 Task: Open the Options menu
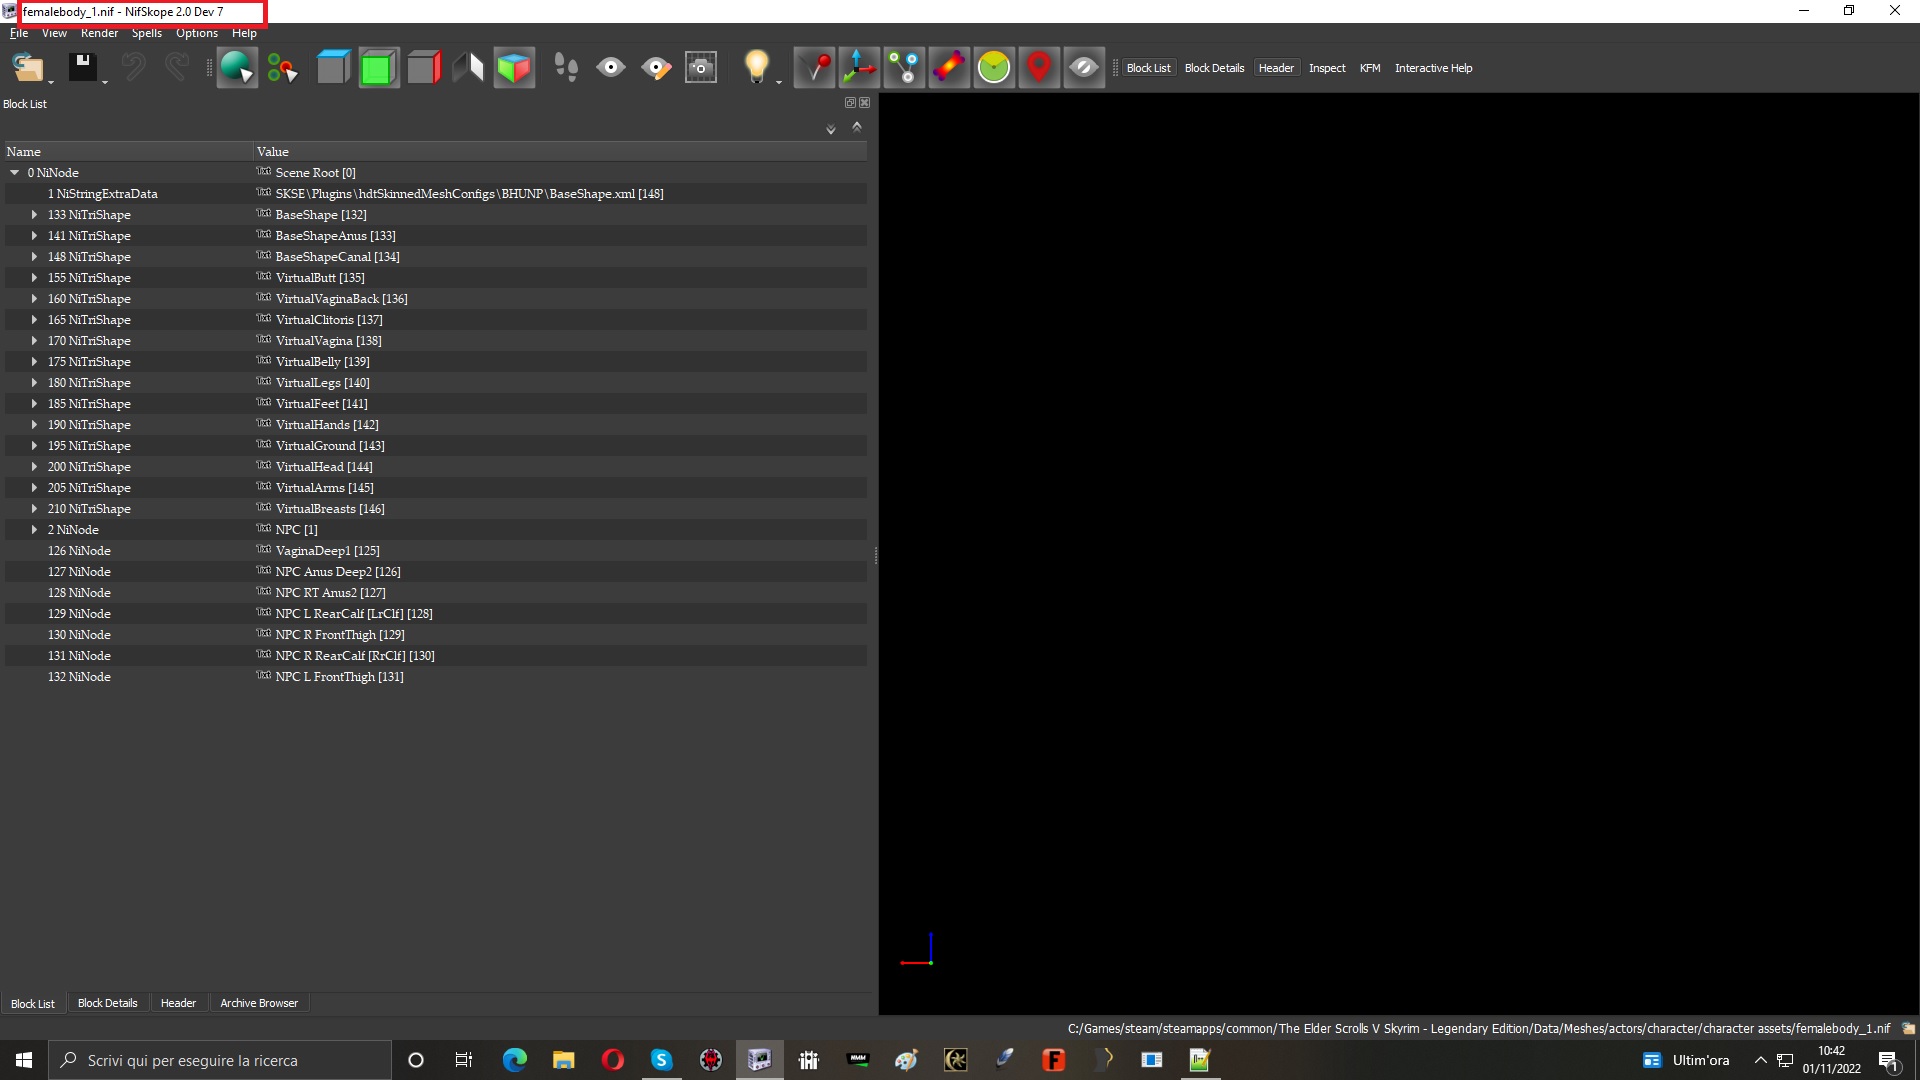197,33
